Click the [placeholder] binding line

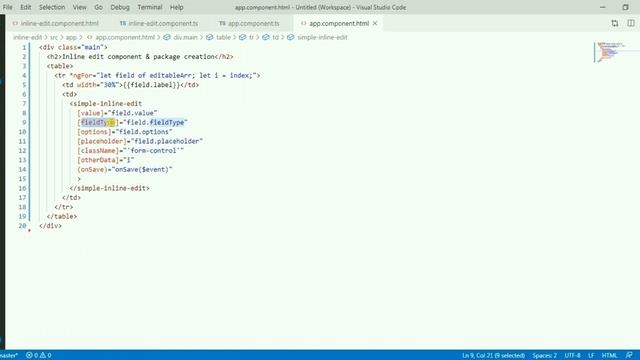coord(140,141)
